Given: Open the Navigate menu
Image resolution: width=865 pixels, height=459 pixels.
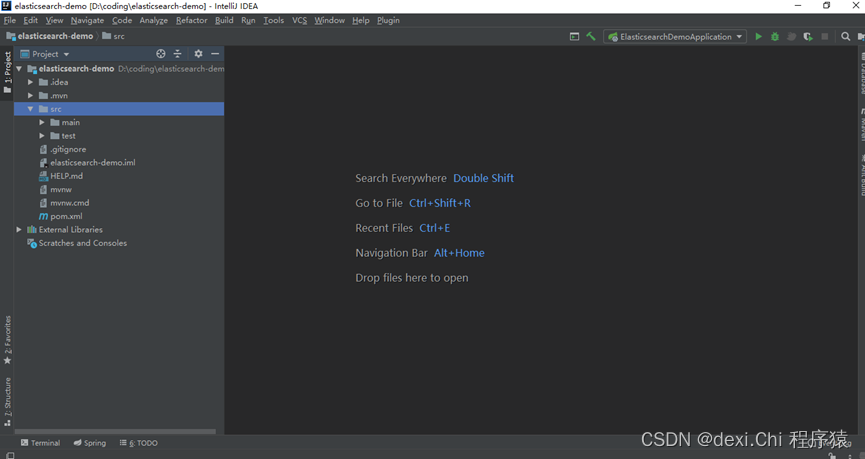Looking at the screenshot, I should pyautogui.click(x=87, y=20).
